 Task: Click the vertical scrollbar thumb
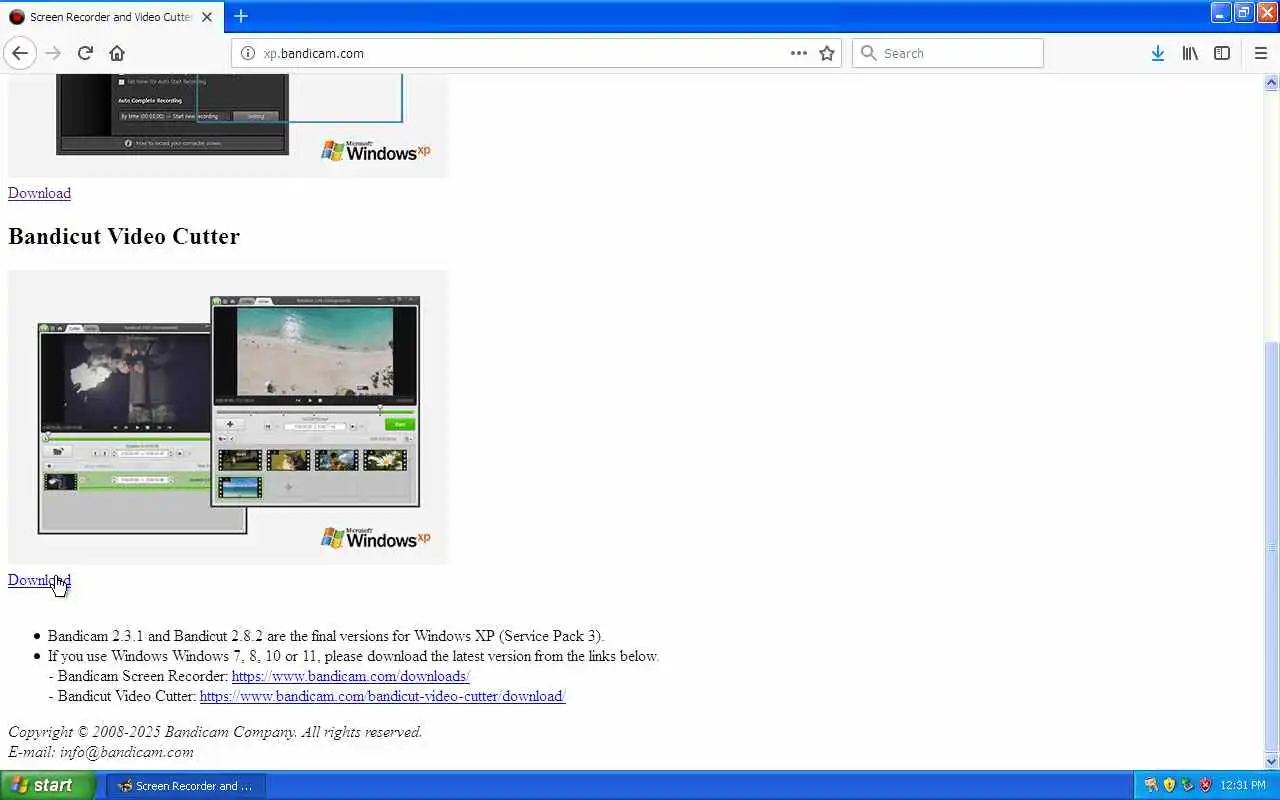(x=1271, y=545)
